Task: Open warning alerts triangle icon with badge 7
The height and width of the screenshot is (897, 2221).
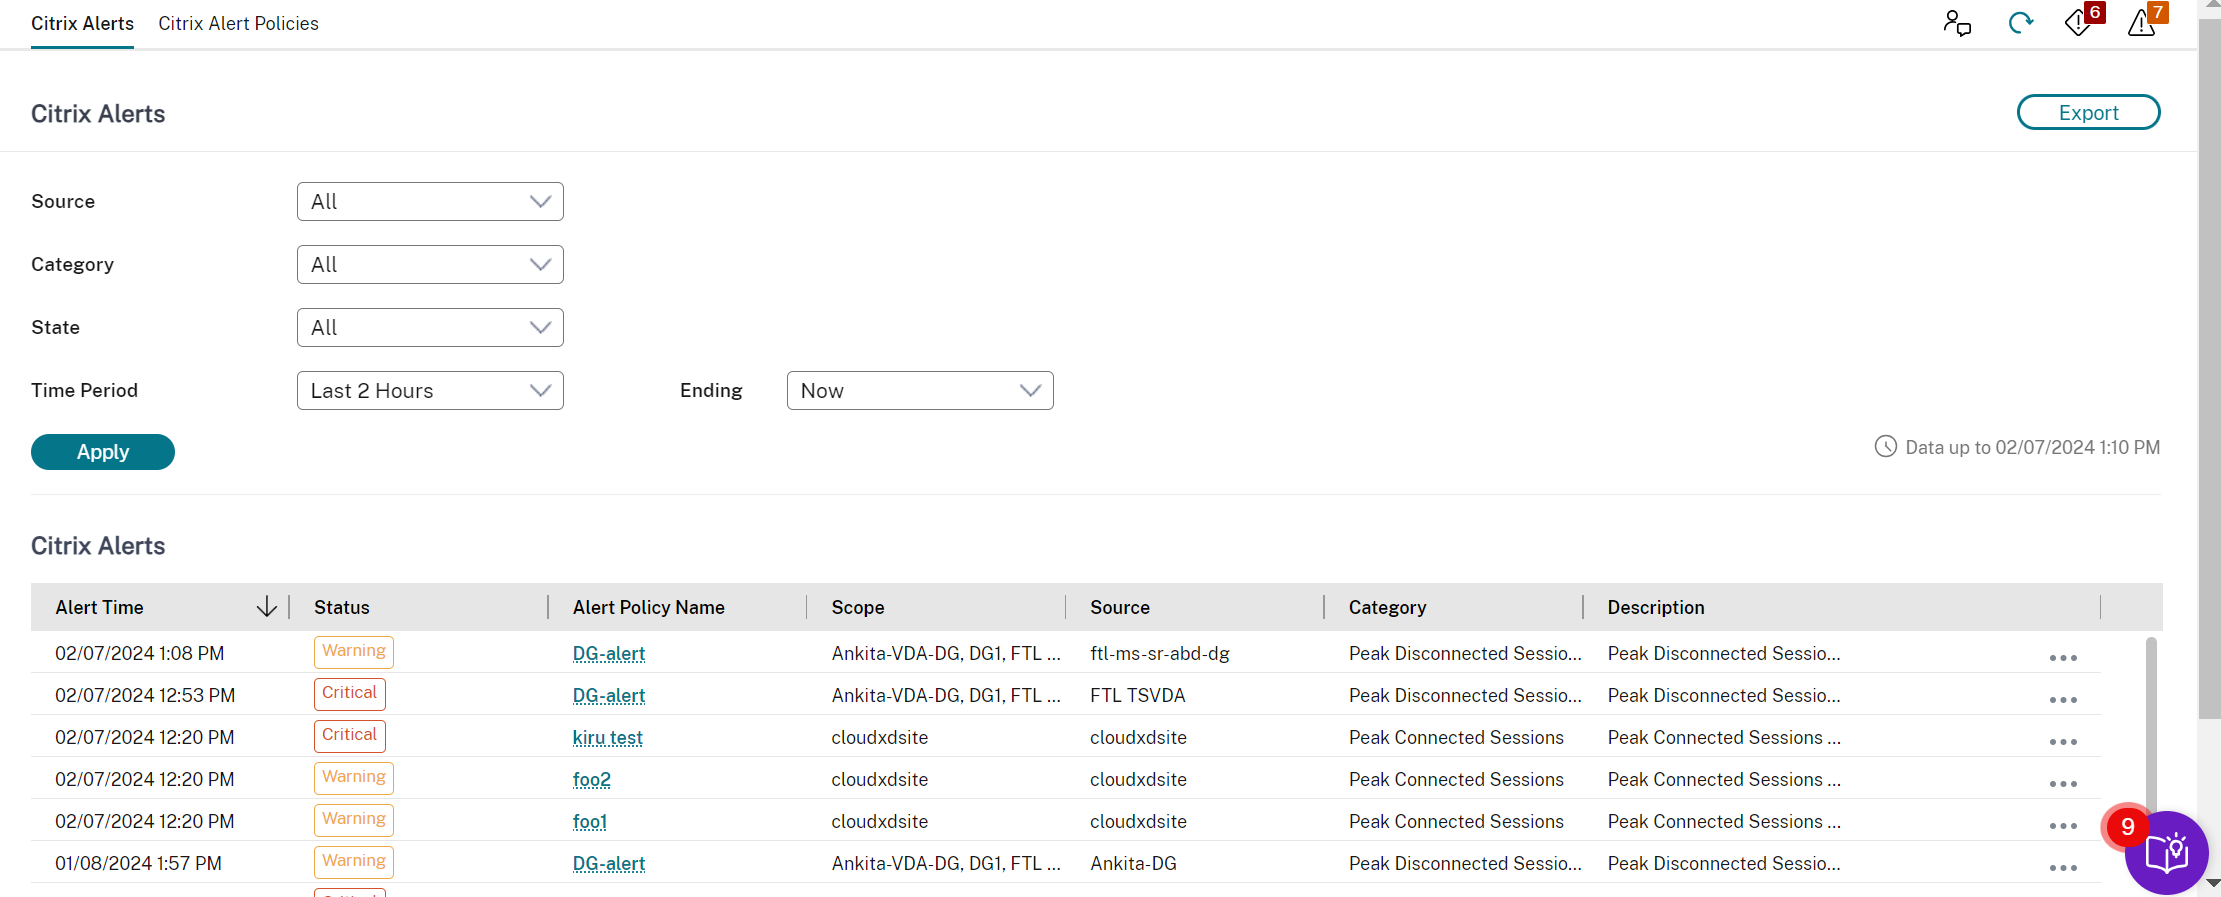Action: [2143, 22]
